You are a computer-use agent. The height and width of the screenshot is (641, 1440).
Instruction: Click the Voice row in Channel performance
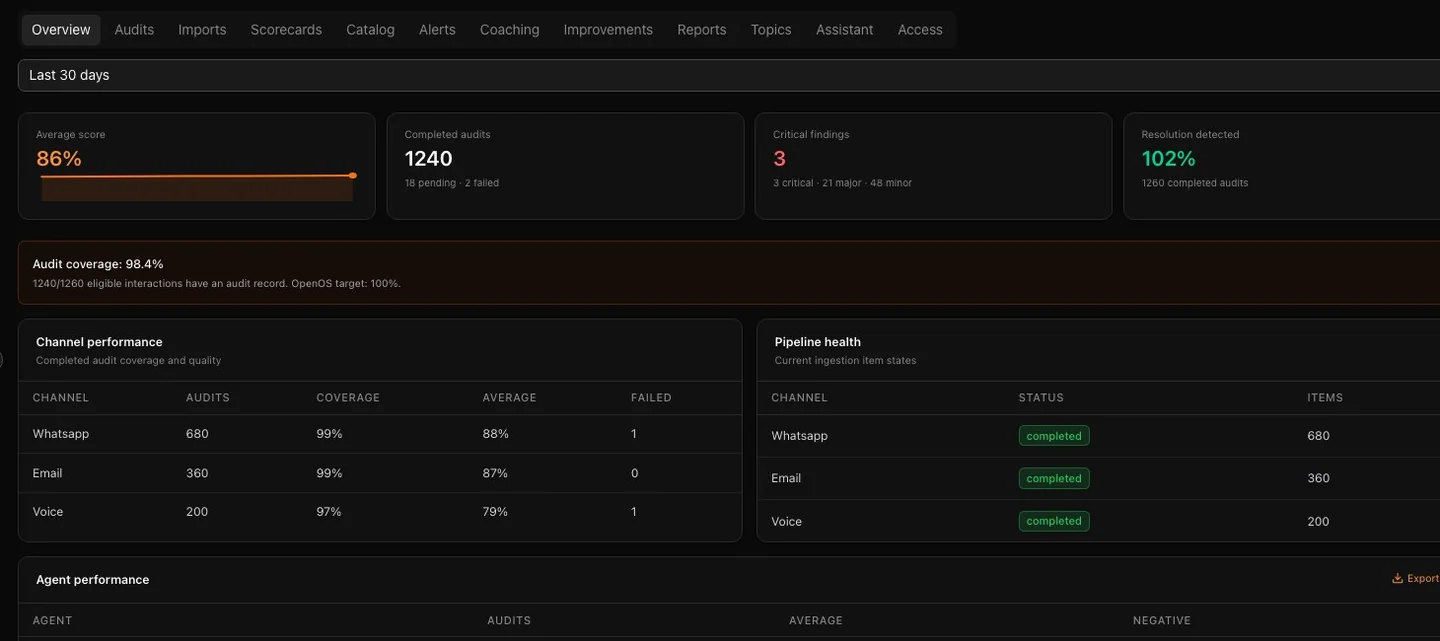click(x=380, y=512)
